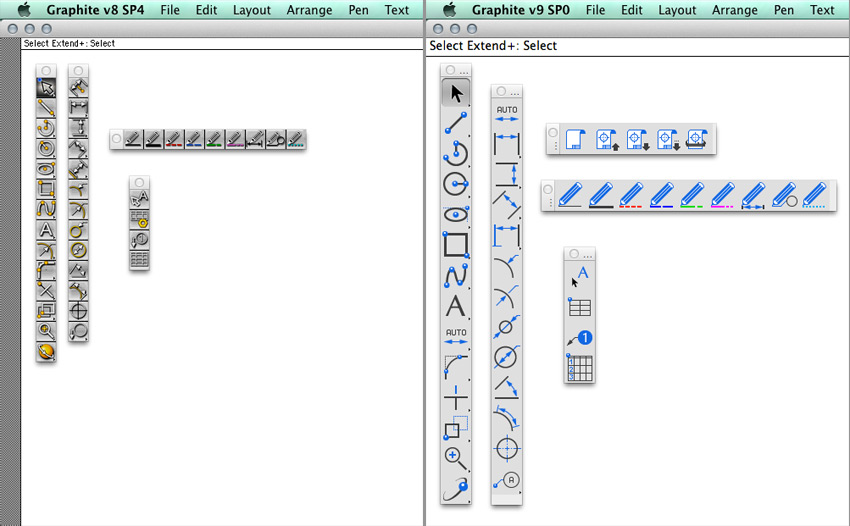Select the Circle tool in Graphite v9 palette
Image resolution: width=850 pixels, height=526 pixels.
click(x=456, y=184)
